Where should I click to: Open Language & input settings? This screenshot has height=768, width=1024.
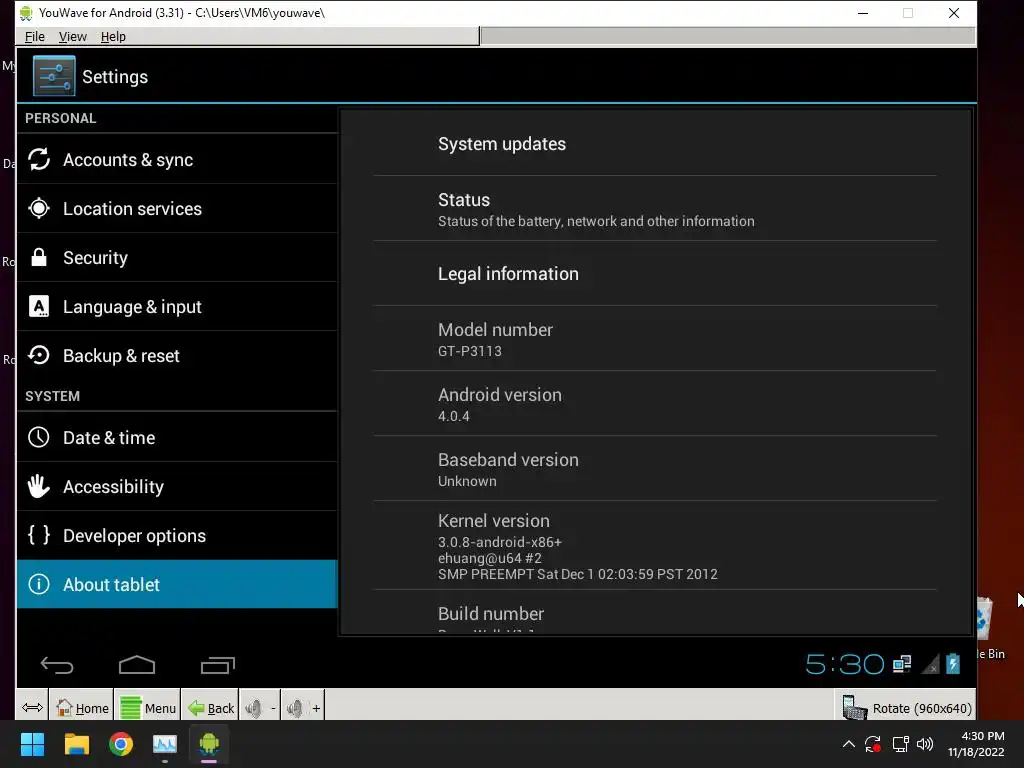tap(177, 306)
